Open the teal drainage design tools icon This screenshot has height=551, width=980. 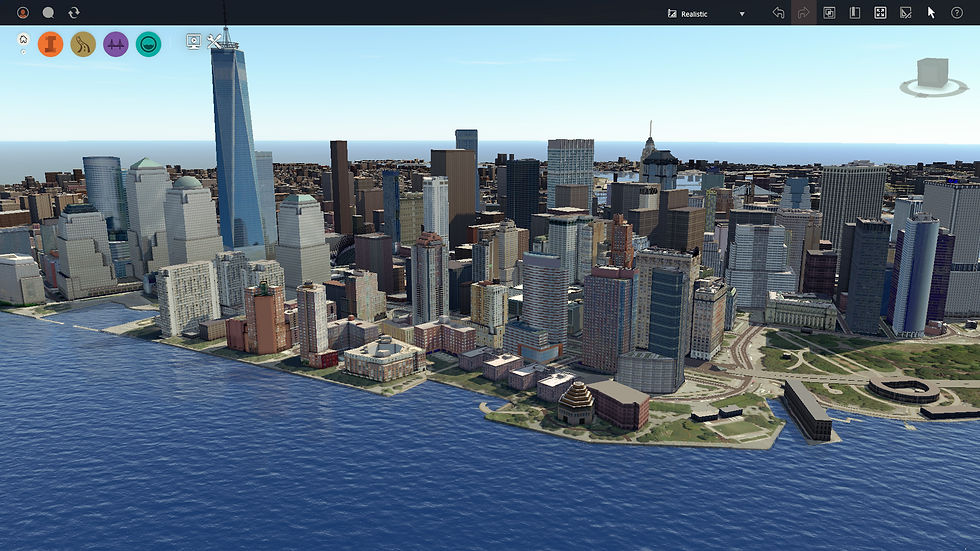point(148,44)
